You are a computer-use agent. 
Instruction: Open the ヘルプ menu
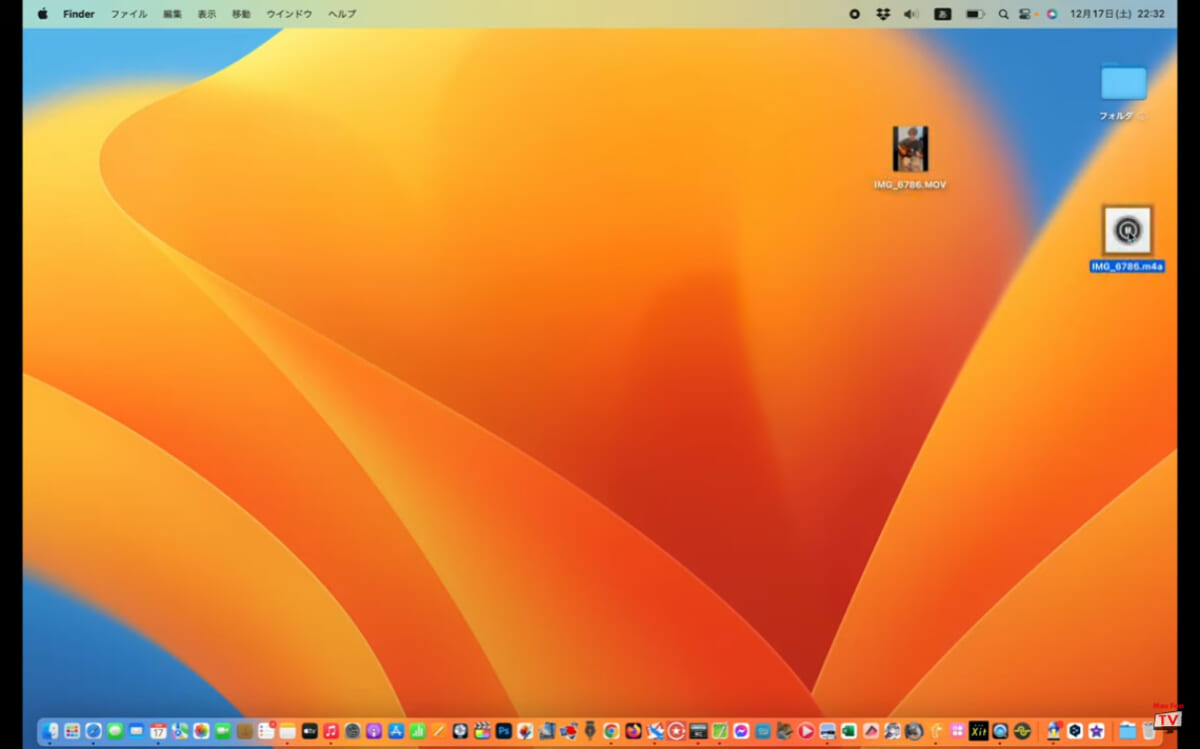[342, 14]
